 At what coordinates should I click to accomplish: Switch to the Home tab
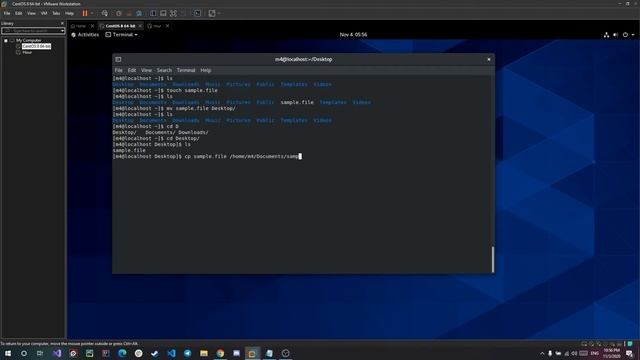[81, 26]
